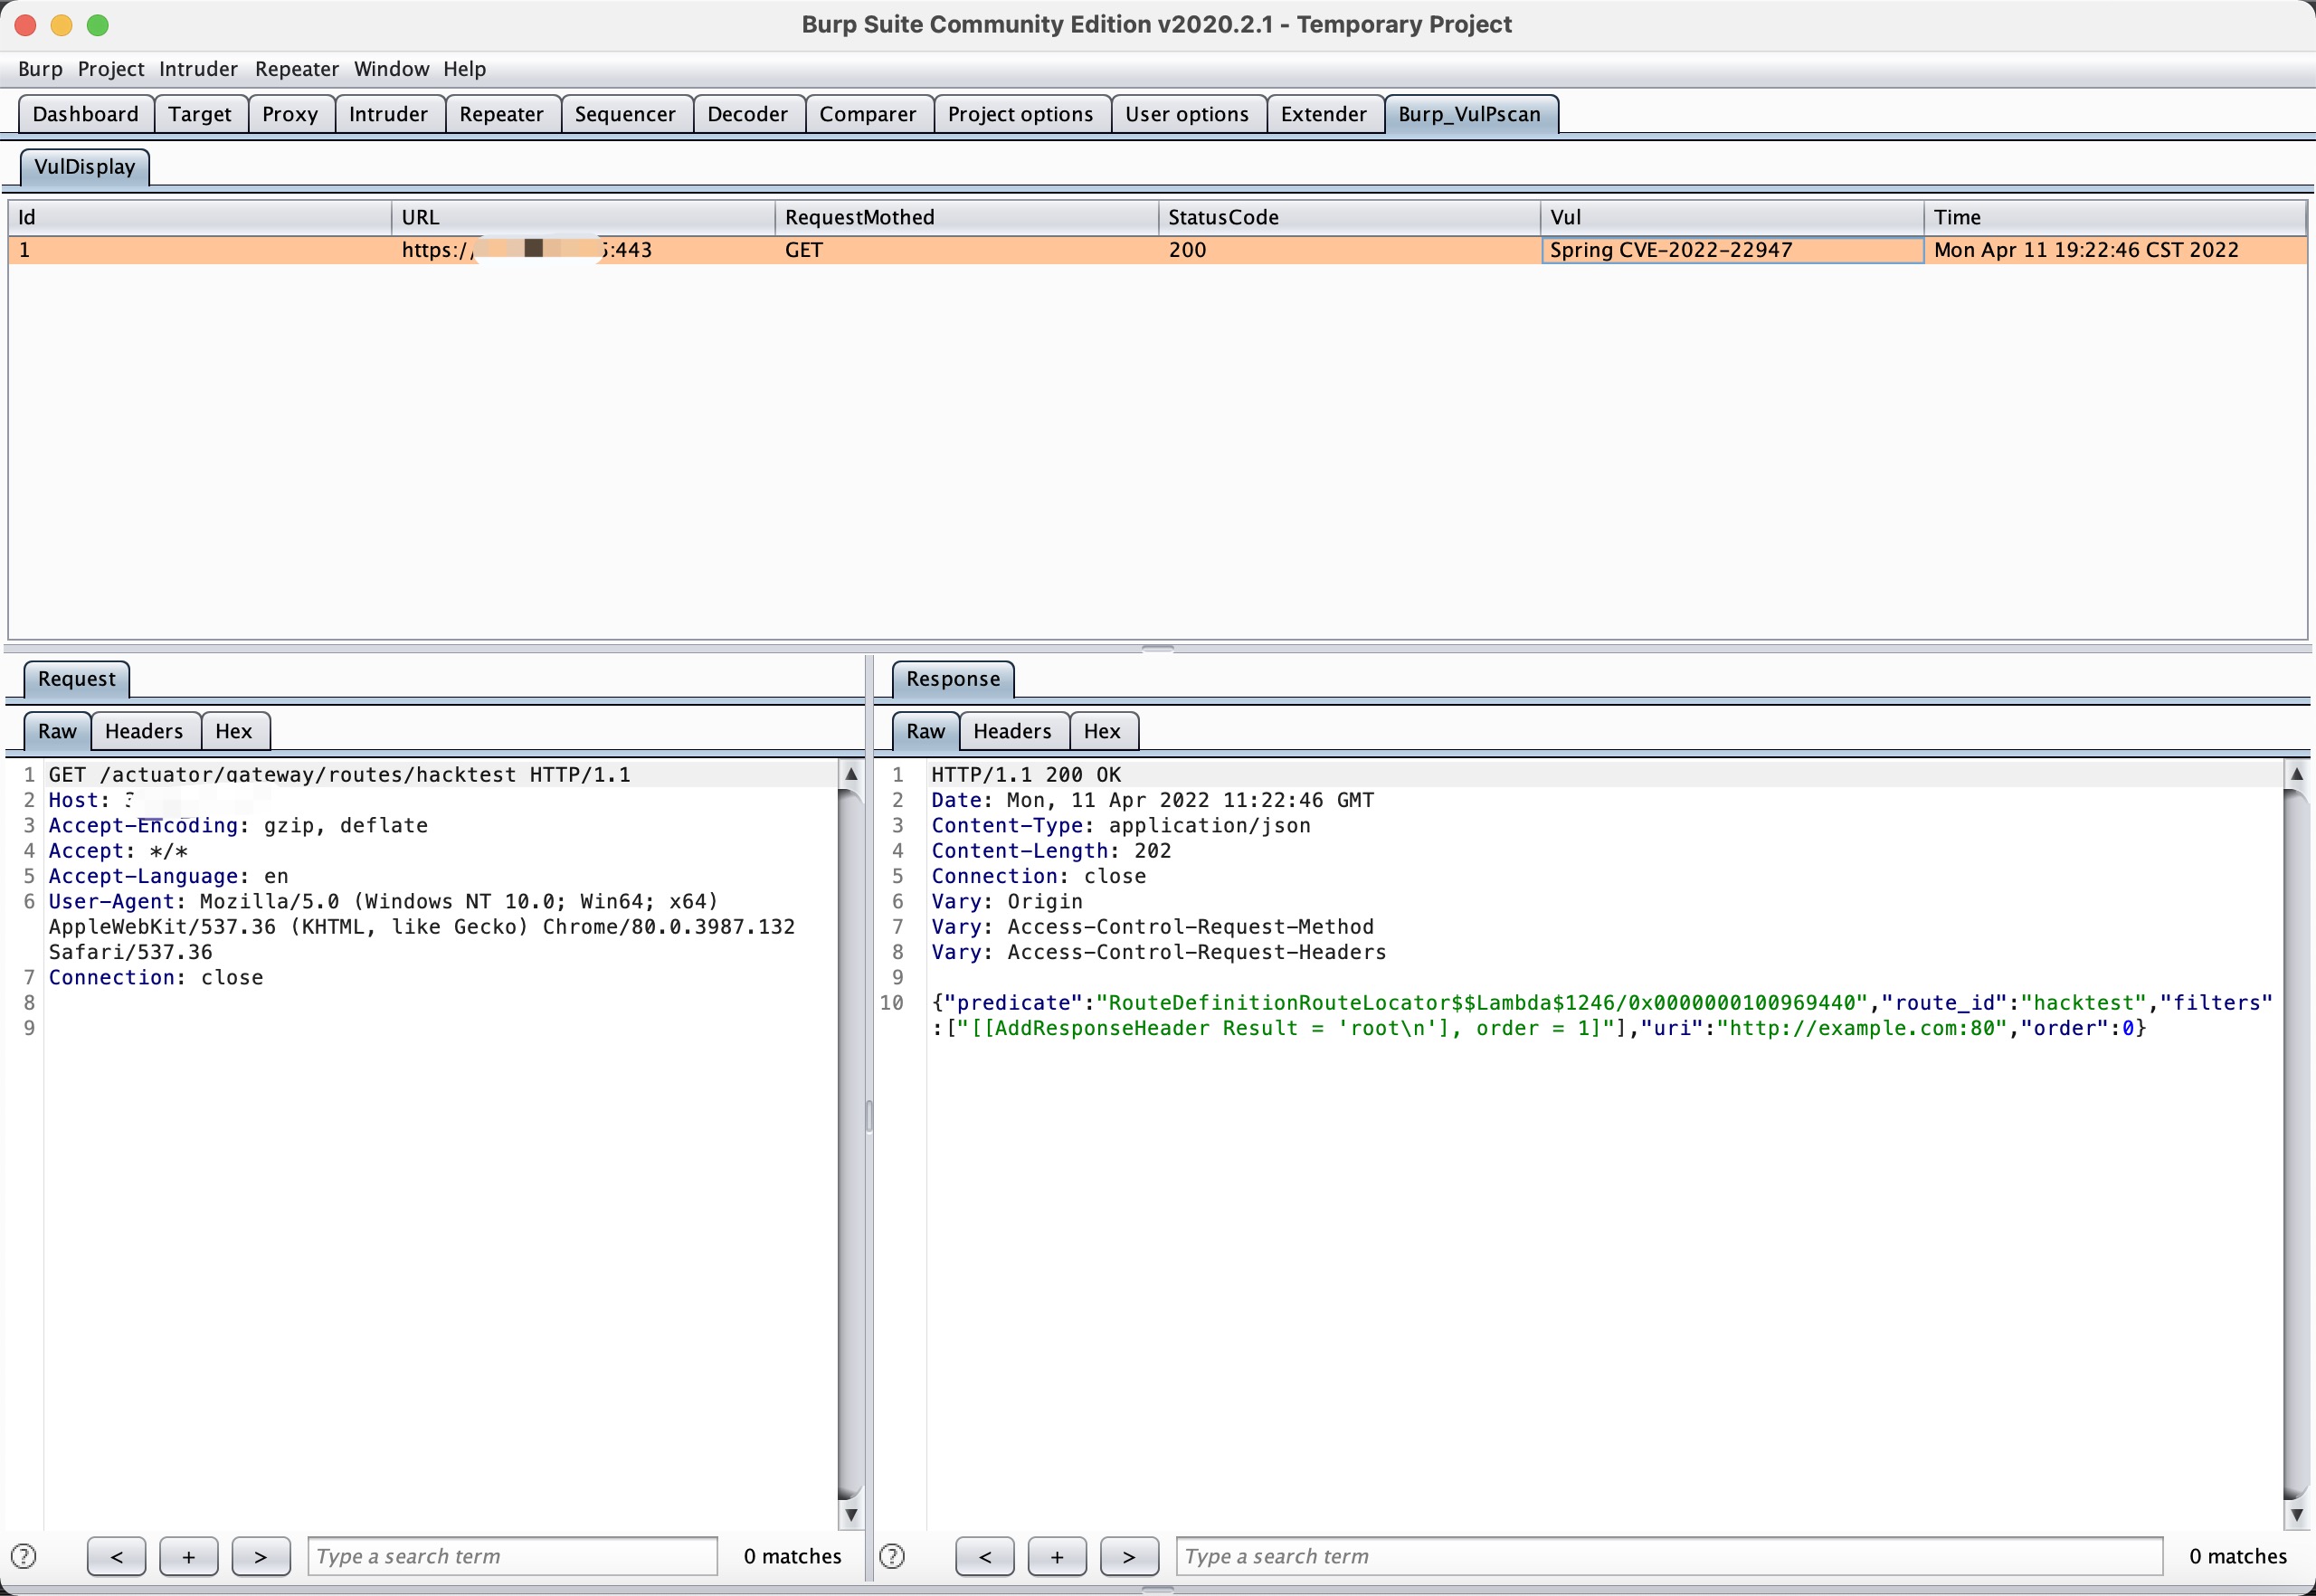Click previous match arrow in request search

116,1556
